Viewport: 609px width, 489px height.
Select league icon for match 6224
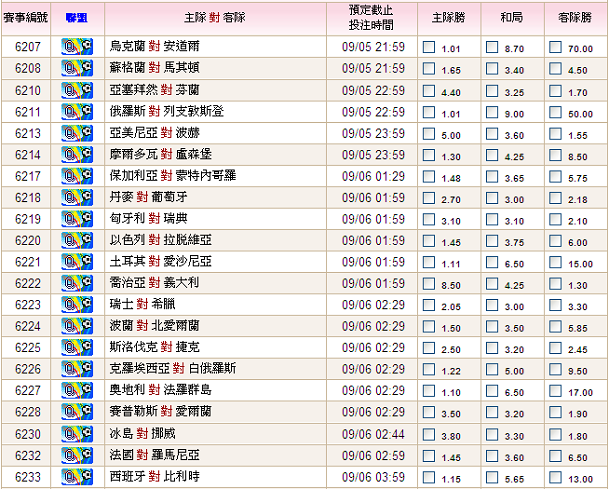pyautogui.click(x=77, y=326)
